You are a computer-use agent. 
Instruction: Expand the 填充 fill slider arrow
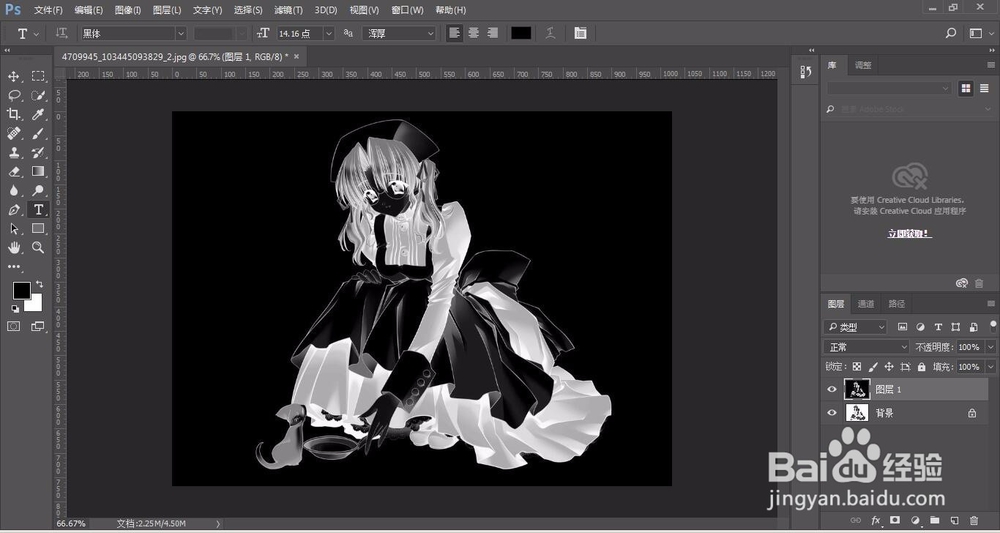[x=990, y=367]
